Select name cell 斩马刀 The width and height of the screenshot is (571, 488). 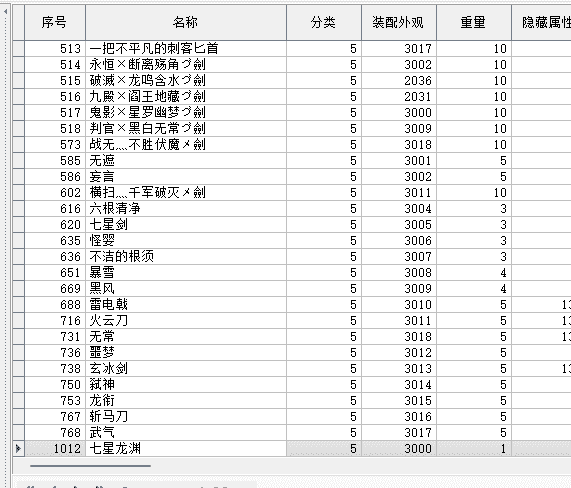click(x=186, y=417)
